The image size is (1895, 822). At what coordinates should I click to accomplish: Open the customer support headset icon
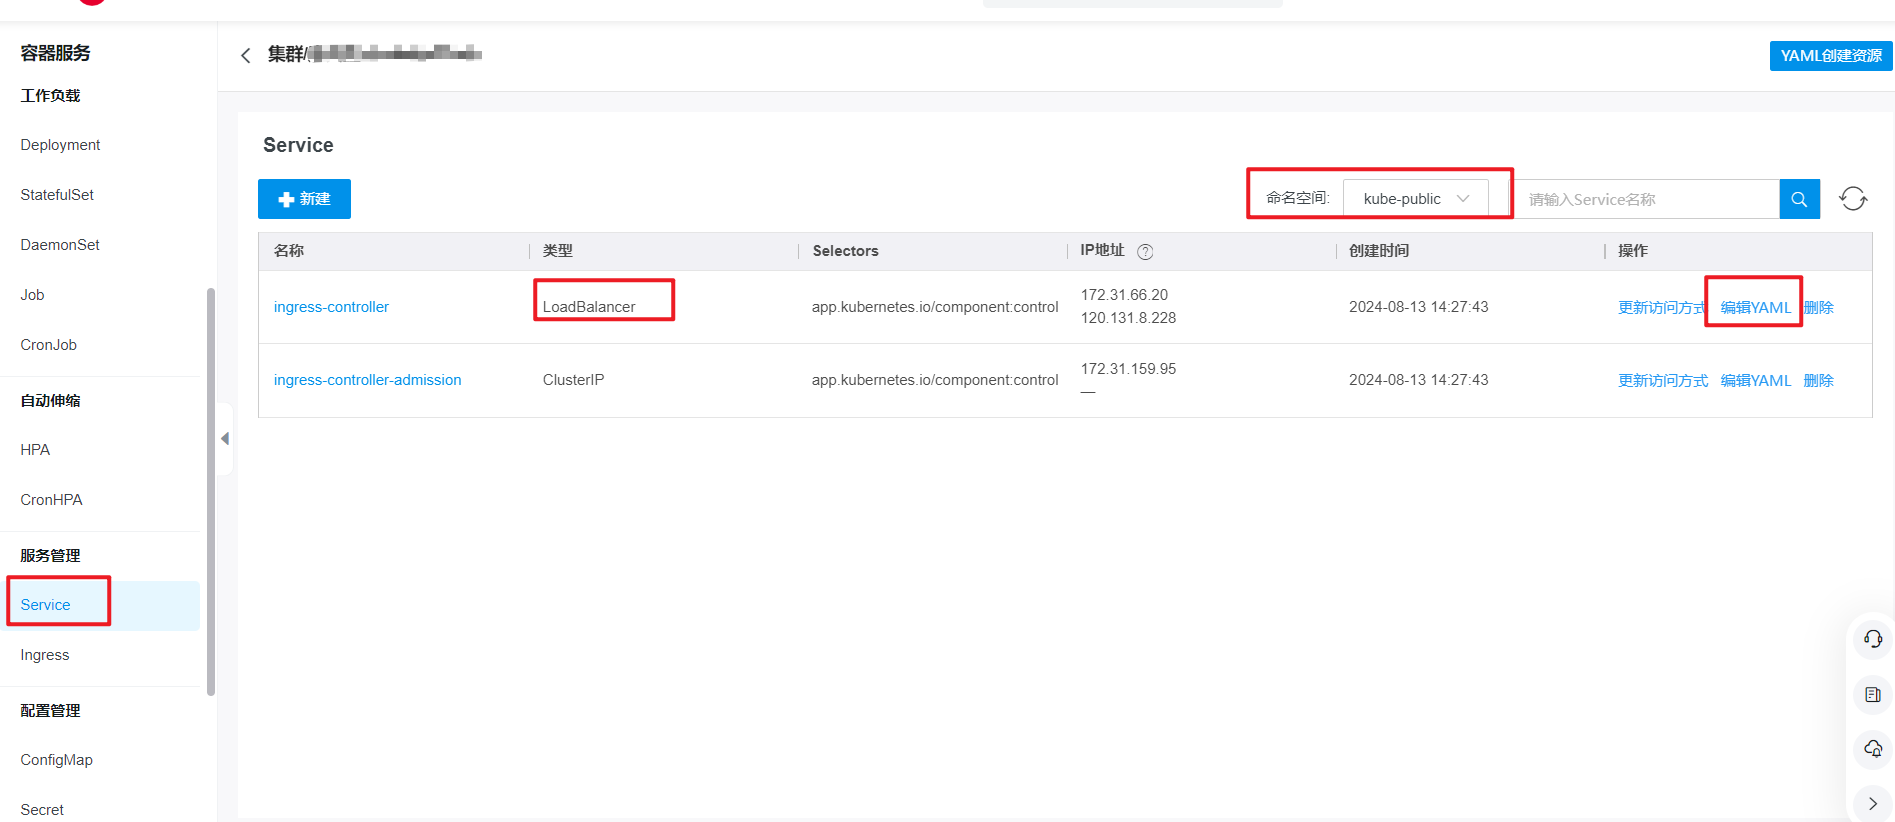click(x=1872, y=639)
